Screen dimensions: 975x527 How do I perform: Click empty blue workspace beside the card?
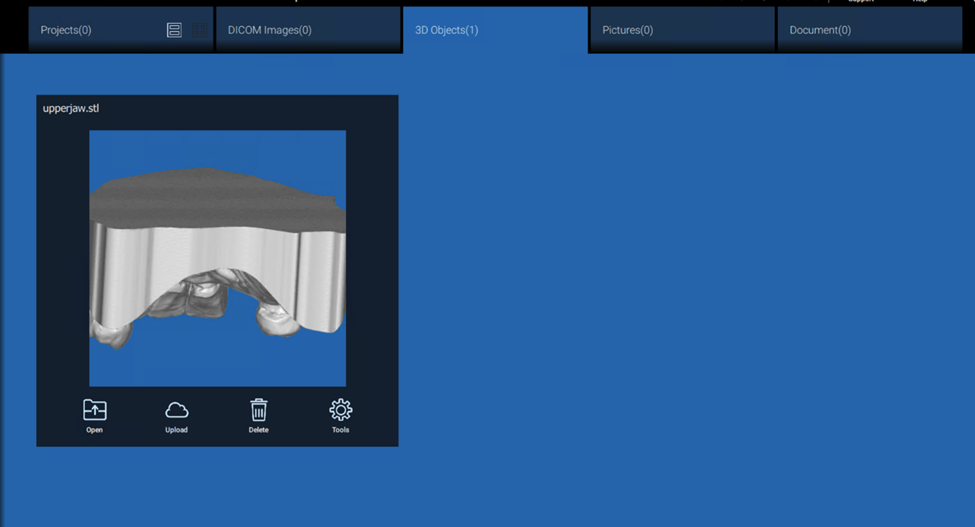pyautogui.click(x=680, y=280)
